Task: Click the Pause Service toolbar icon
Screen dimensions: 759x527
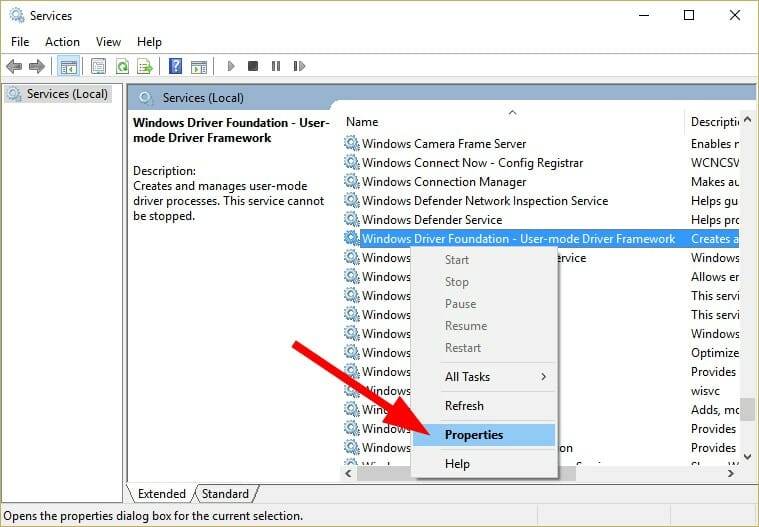Action: (276, 66)
